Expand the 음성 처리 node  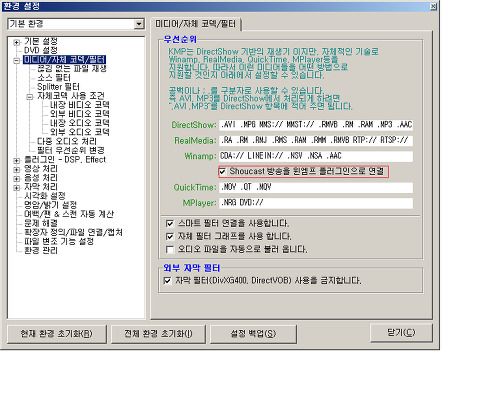pos(16,179)
